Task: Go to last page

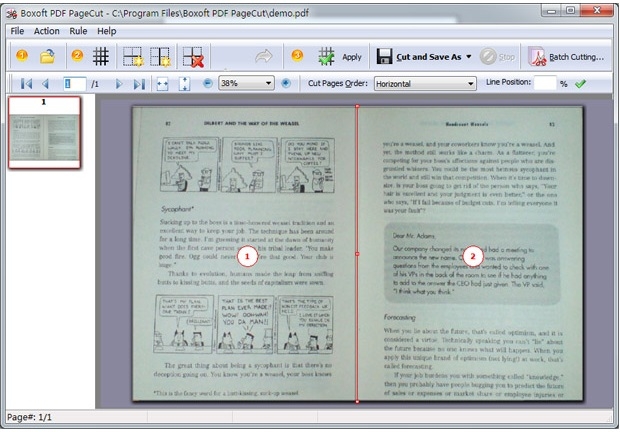Action: [139, 84]
